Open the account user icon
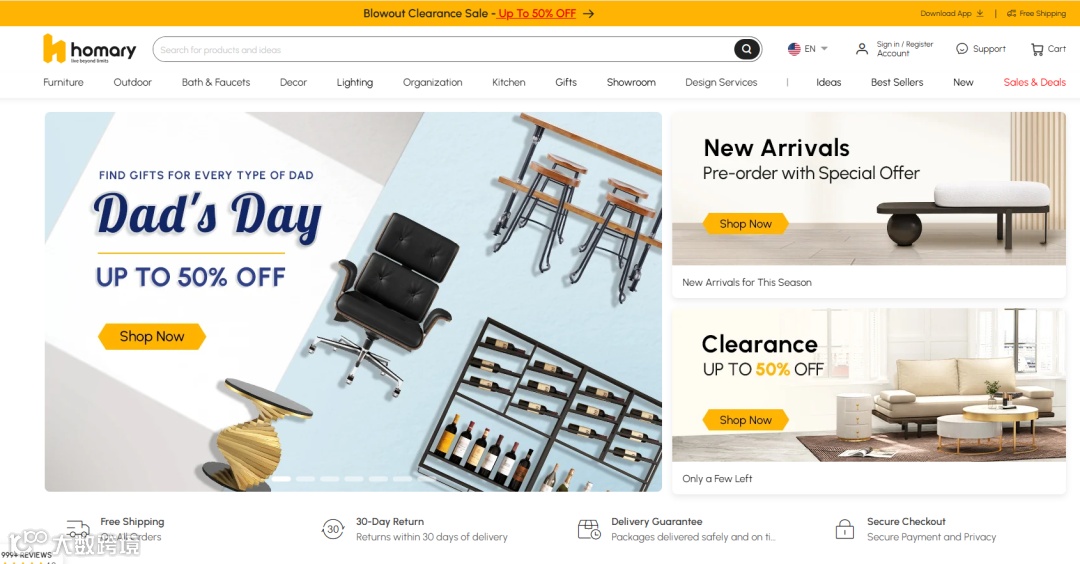 point(862,49)
